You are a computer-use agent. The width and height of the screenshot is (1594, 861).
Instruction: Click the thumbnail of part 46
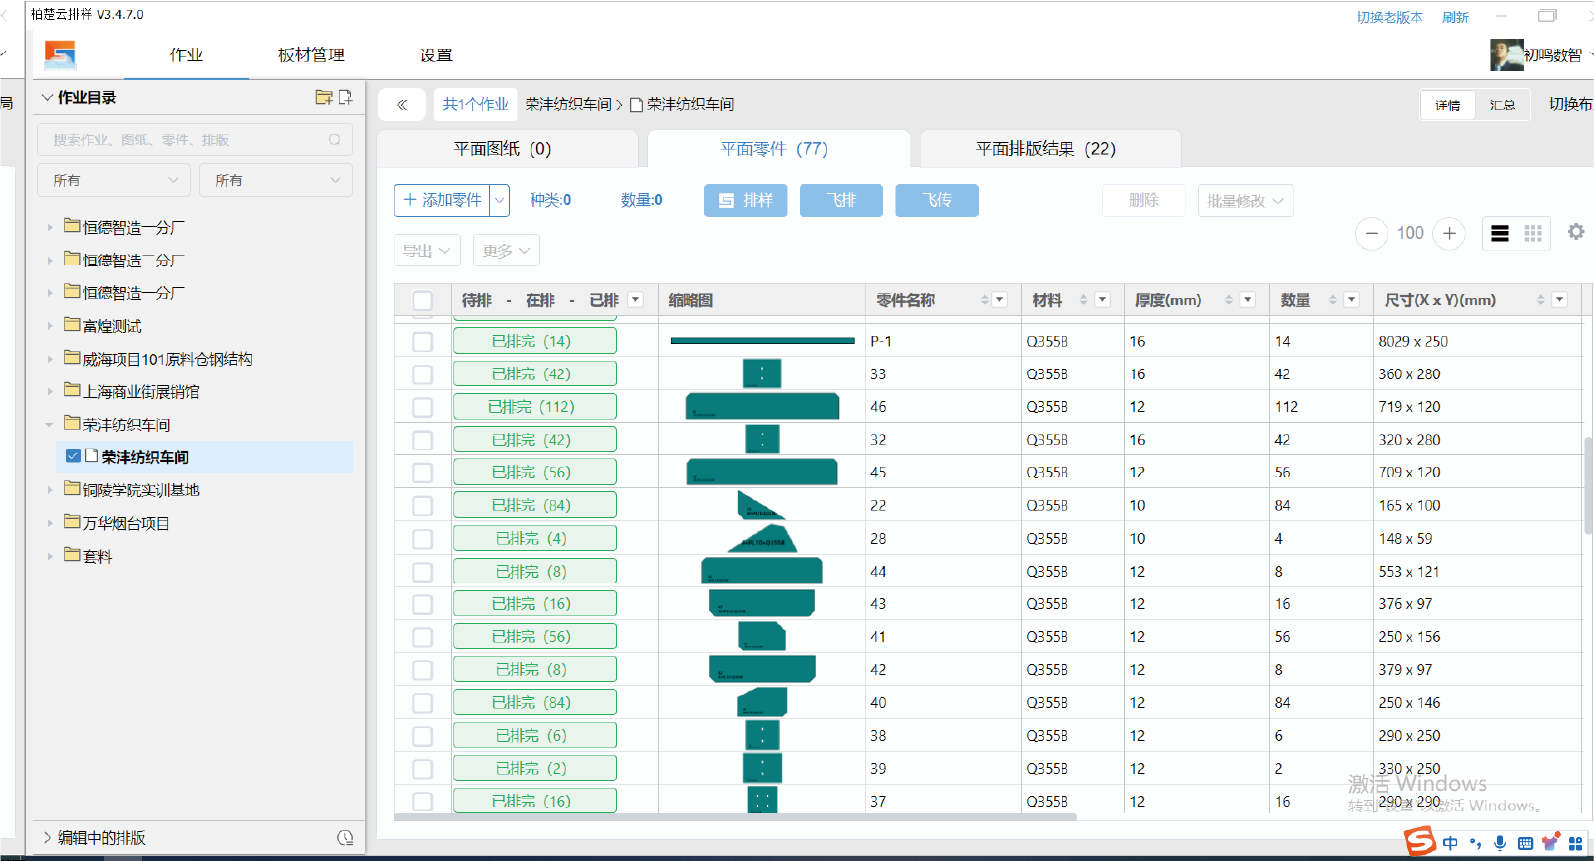click(x=762, y=406)
